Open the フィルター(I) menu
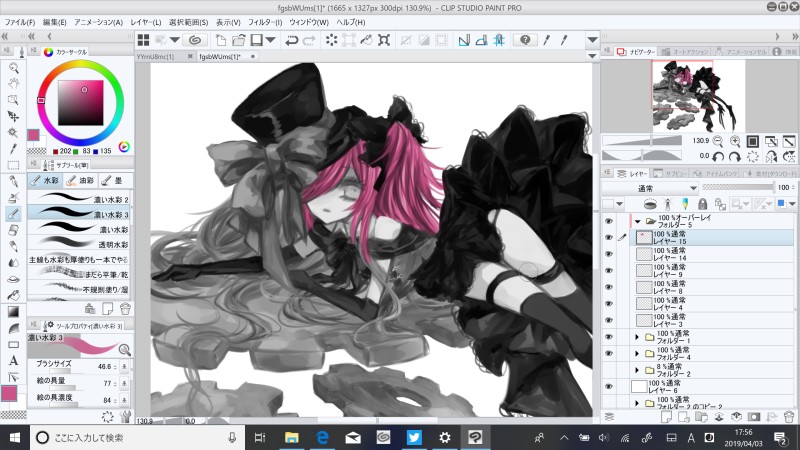Viewport: 800px width, 450px height. tap(265, 22)
